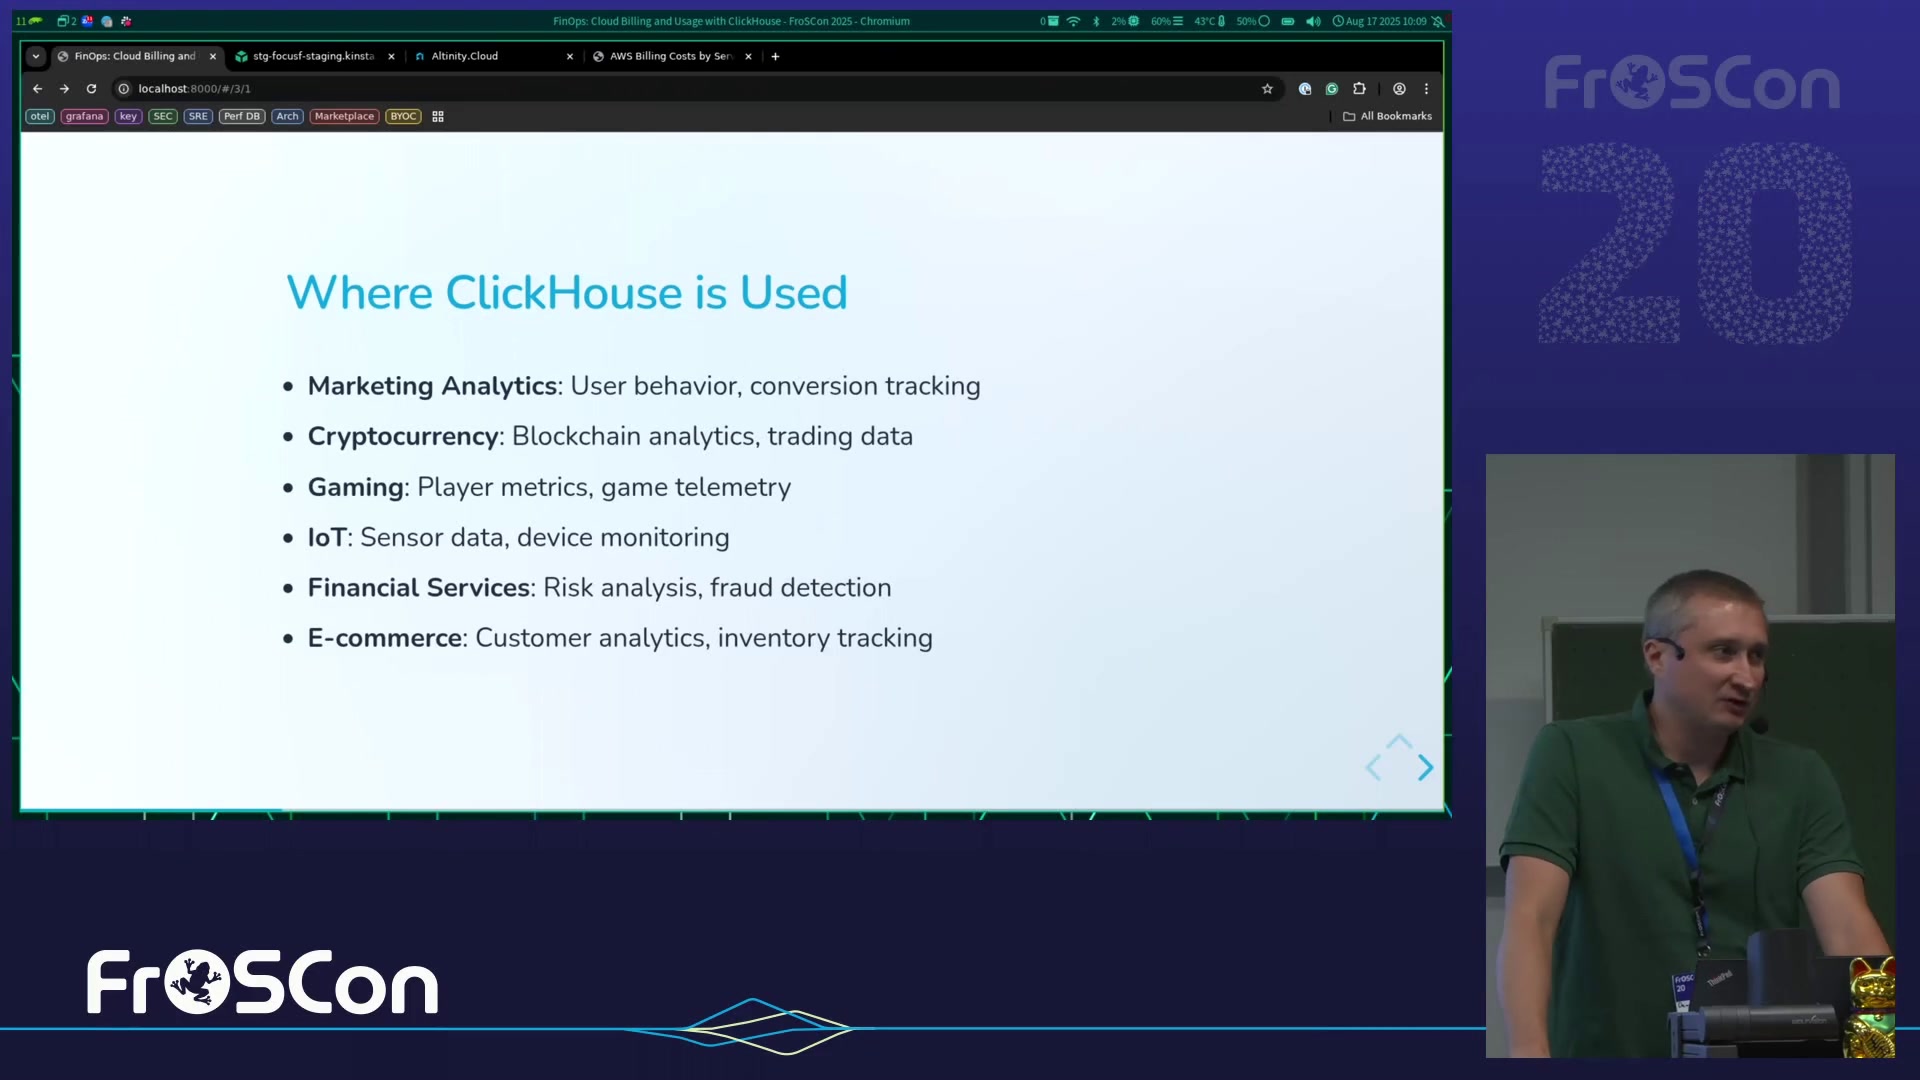1920x1080 pixels.
Task: Open the chameleon workspace icon on the bar
Action: click(36, 21)
